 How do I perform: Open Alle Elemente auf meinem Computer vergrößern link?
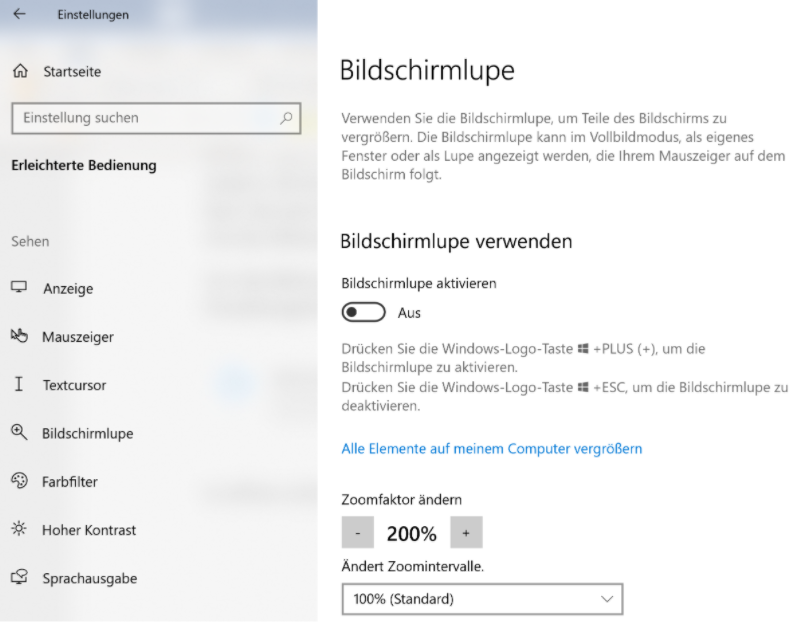click(x=491, y=448)
